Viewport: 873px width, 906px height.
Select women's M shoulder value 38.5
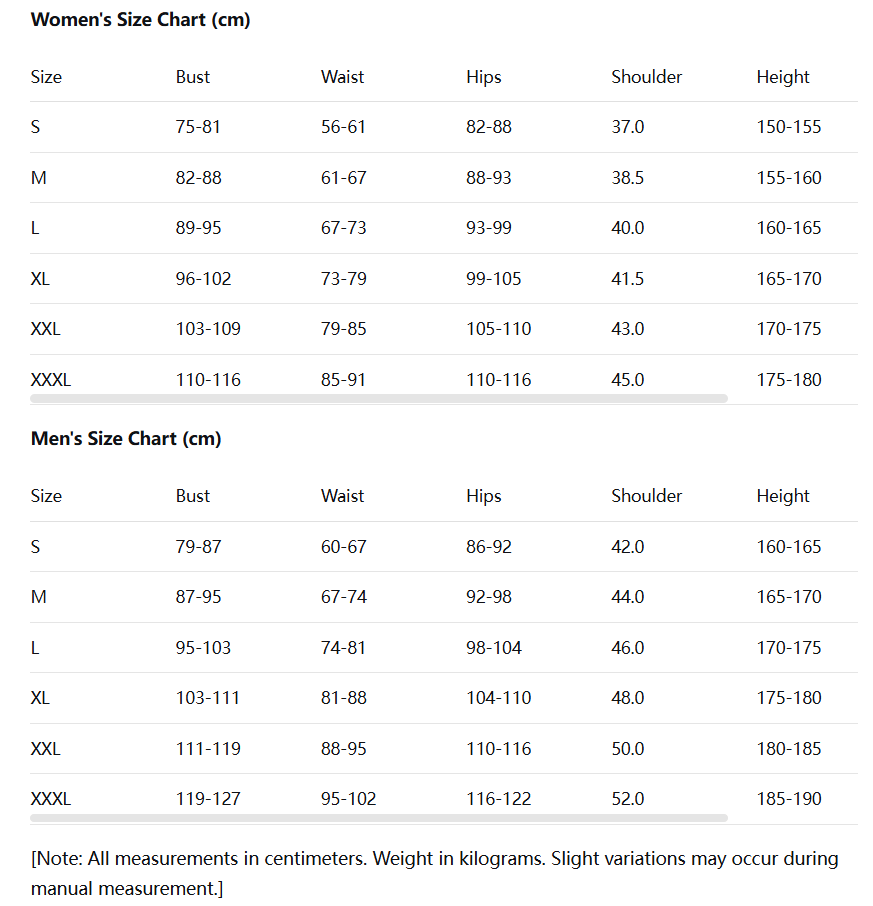627,178
